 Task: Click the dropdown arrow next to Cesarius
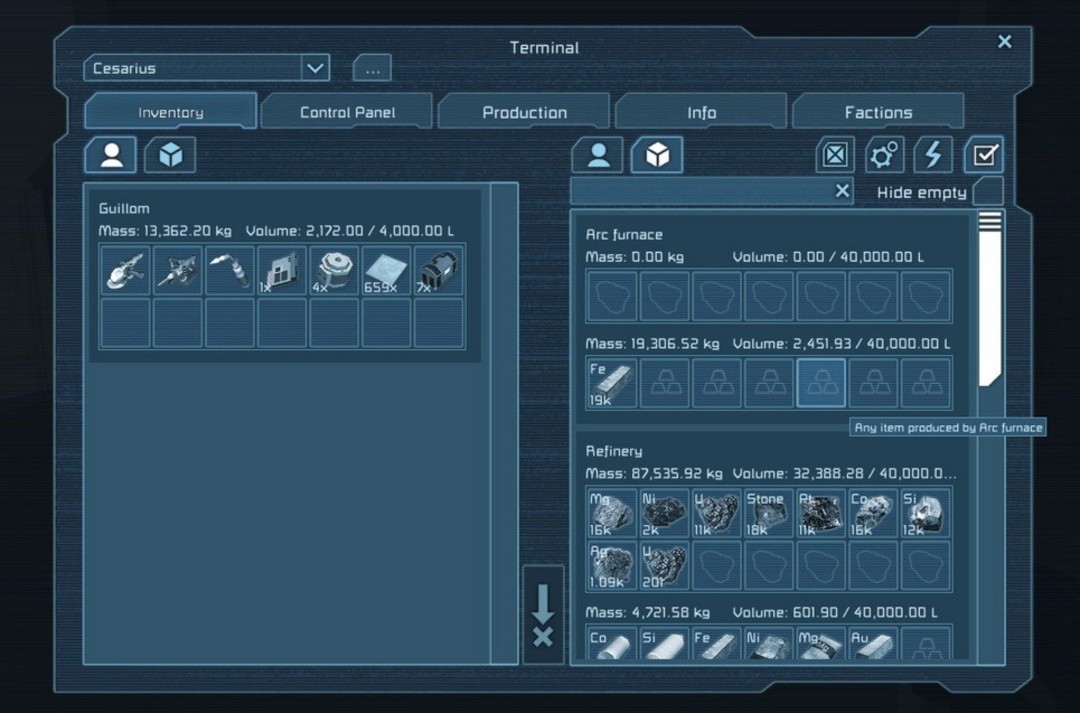[x=315, y=69]
